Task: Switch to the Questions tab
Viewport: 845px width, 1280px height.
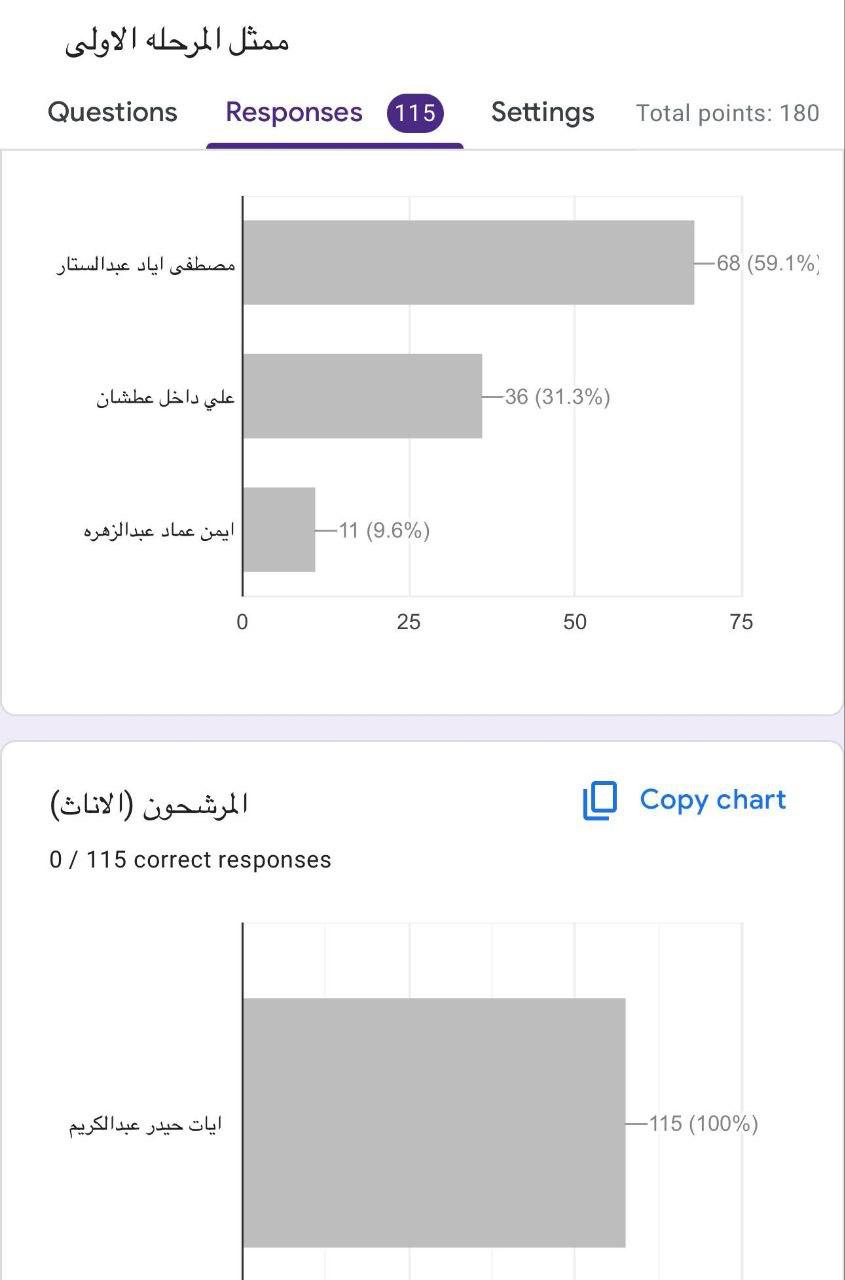Action: point(112,112)
